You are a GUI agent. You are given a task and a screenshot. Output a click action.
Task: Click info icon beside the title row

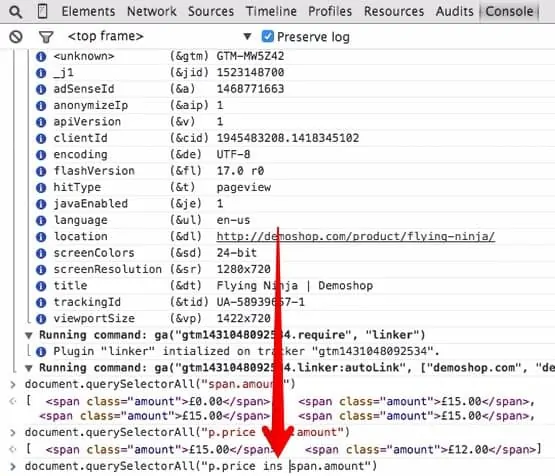(x=41, y=286)
